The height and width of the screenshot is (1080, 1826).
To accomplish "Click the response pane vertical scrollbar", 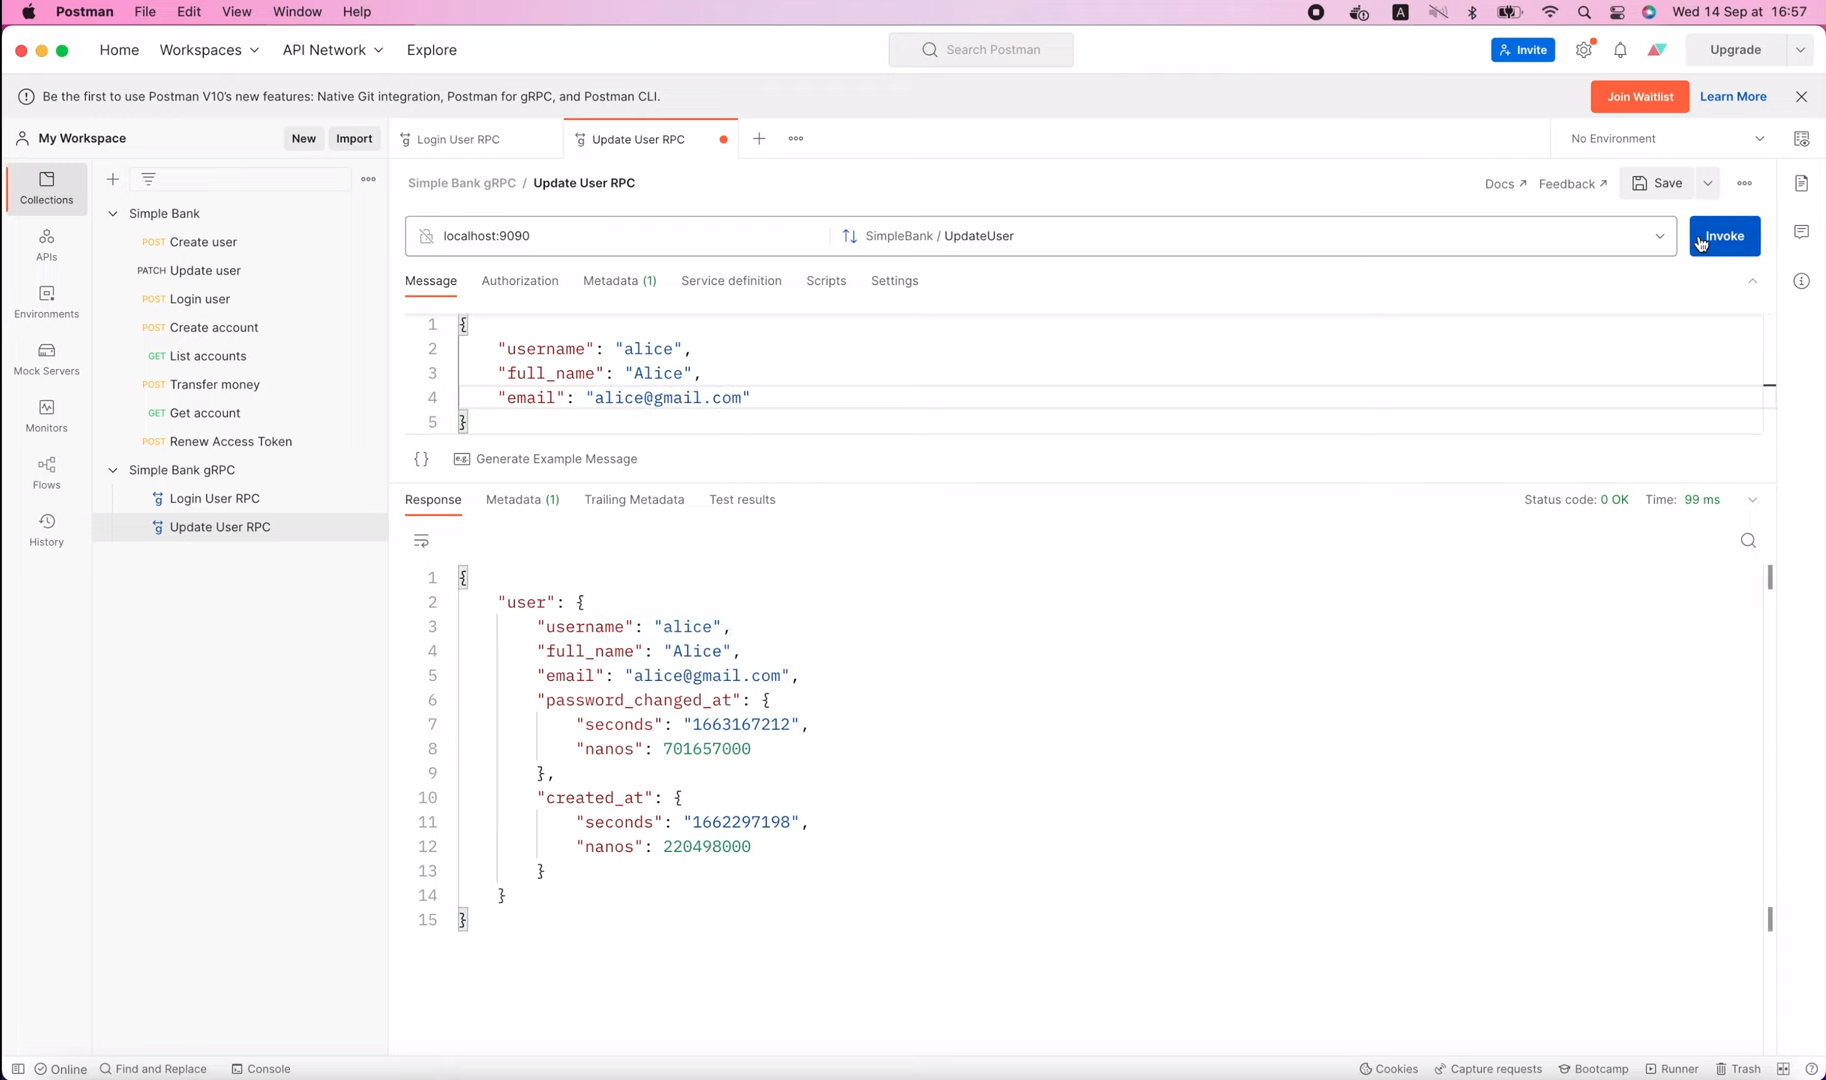I will (x=1769, y=748).
